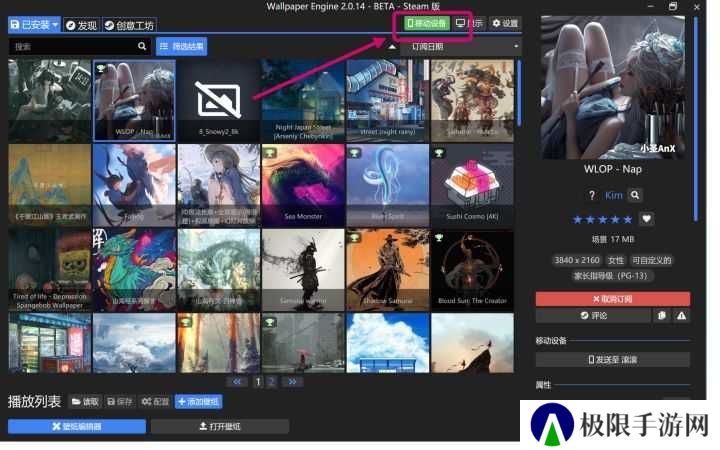Click the 可自定义的 customizable tag

pos(652,260)
